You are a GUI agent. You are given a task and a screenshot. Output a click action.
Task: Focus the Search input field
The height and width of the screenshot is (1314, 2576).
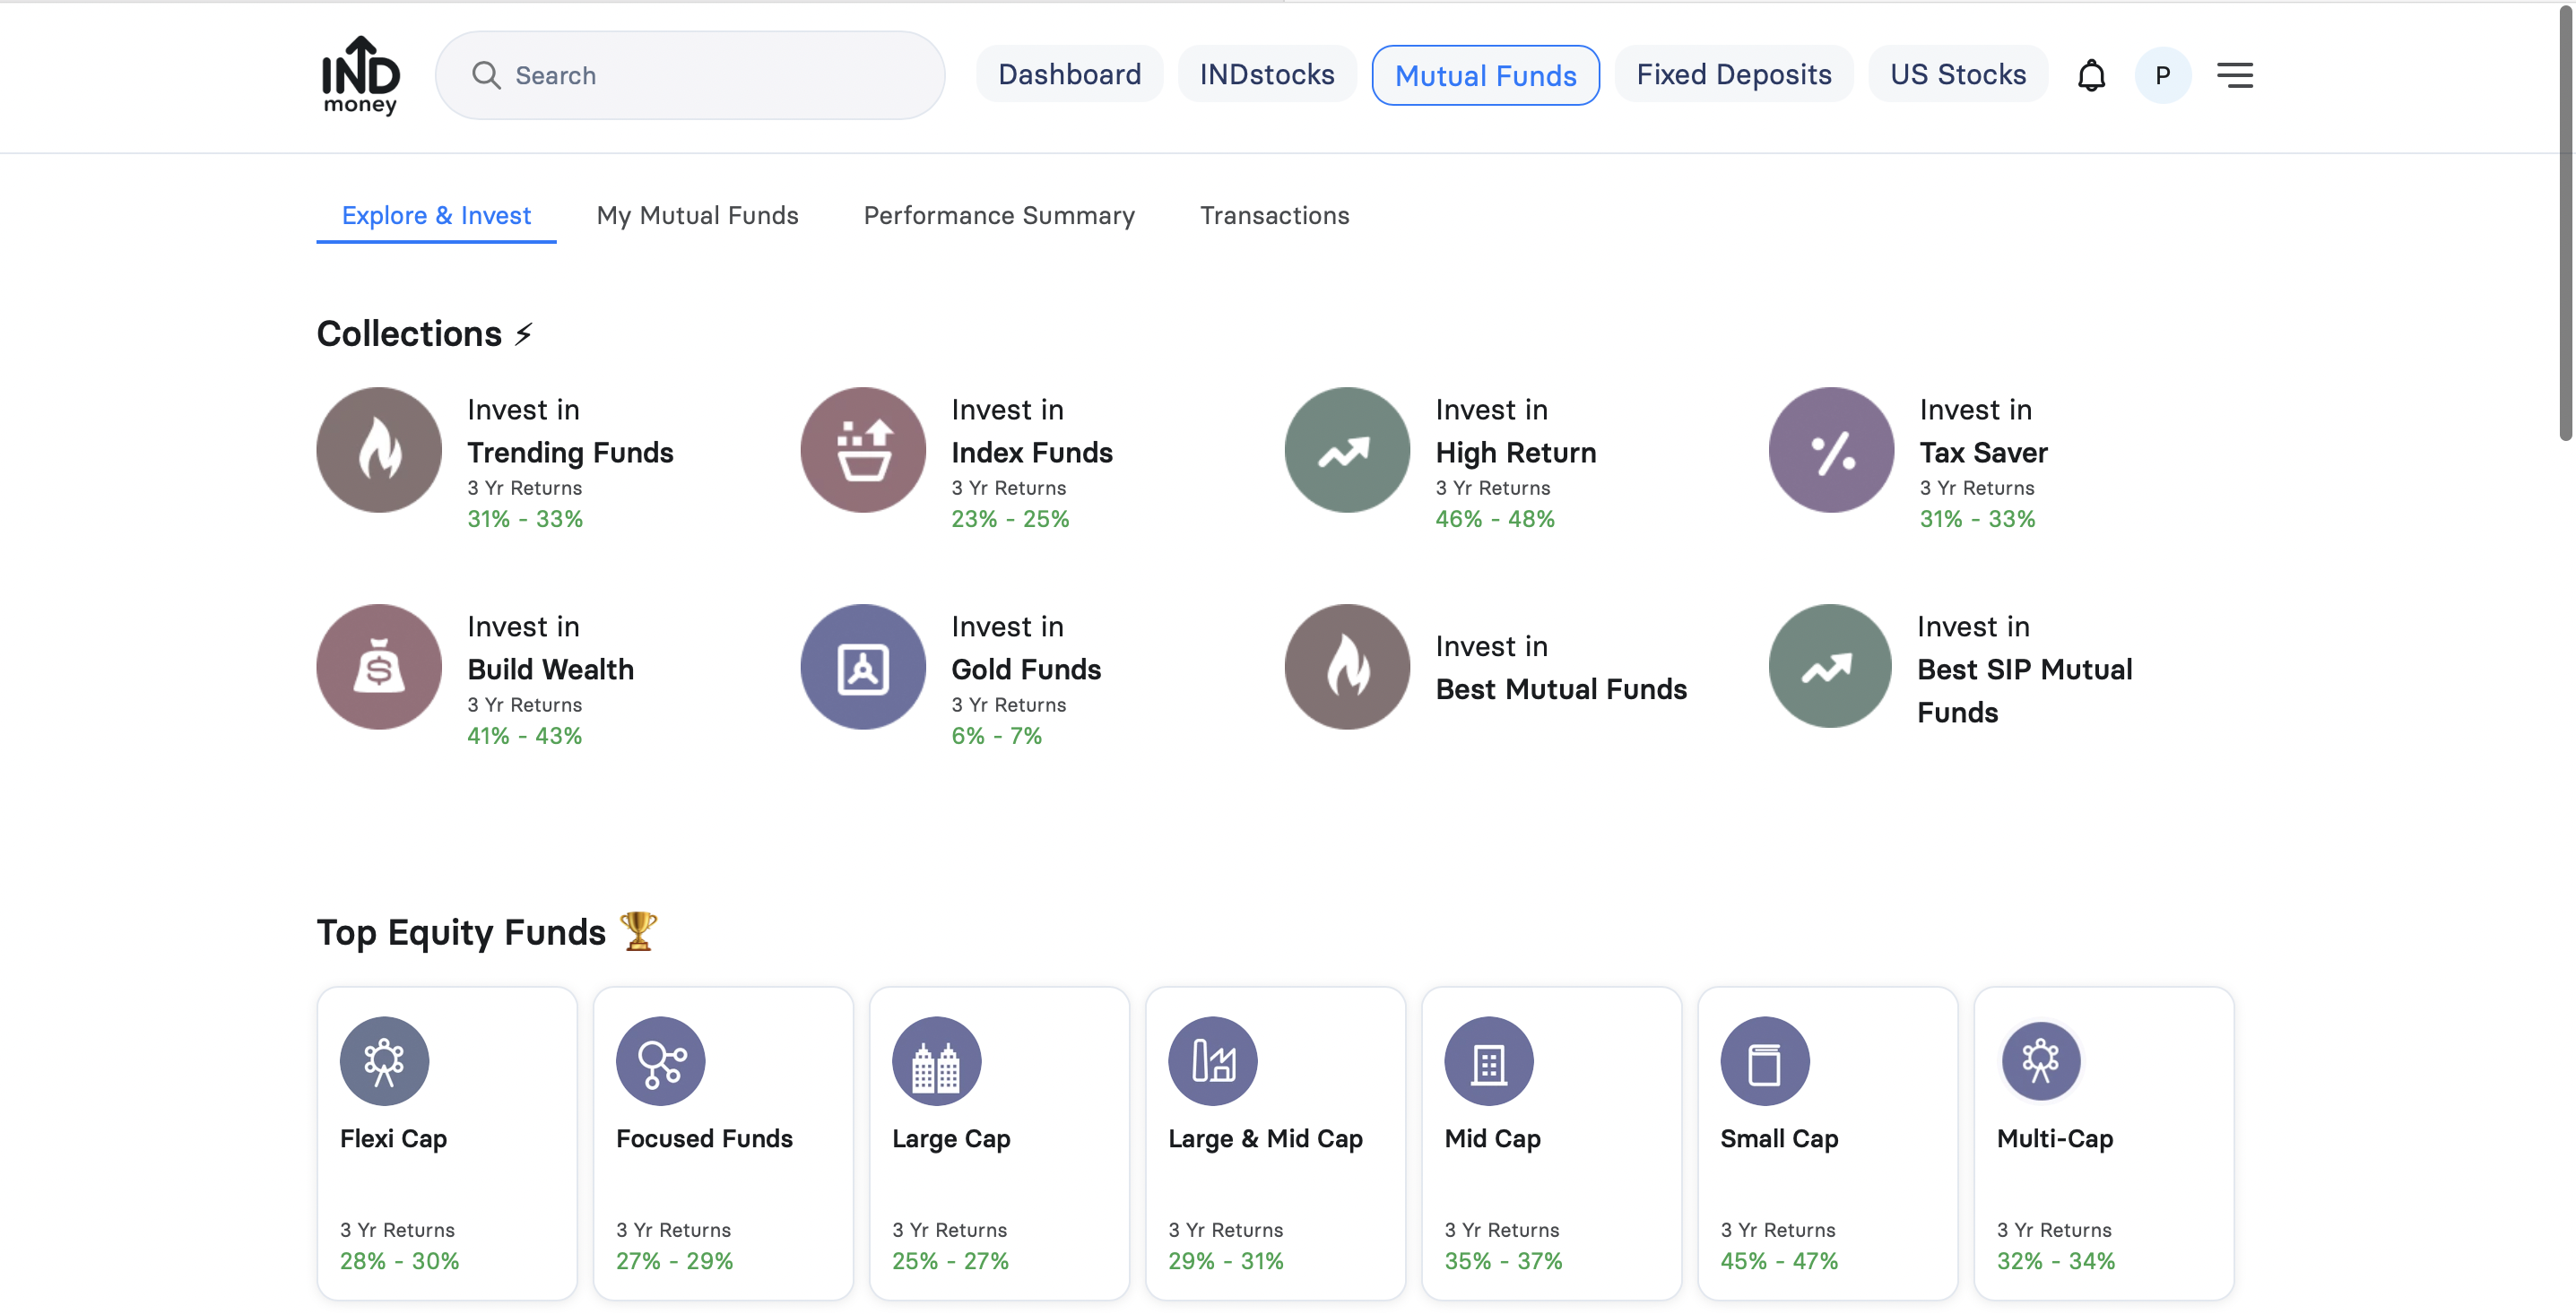pos(689,75)
